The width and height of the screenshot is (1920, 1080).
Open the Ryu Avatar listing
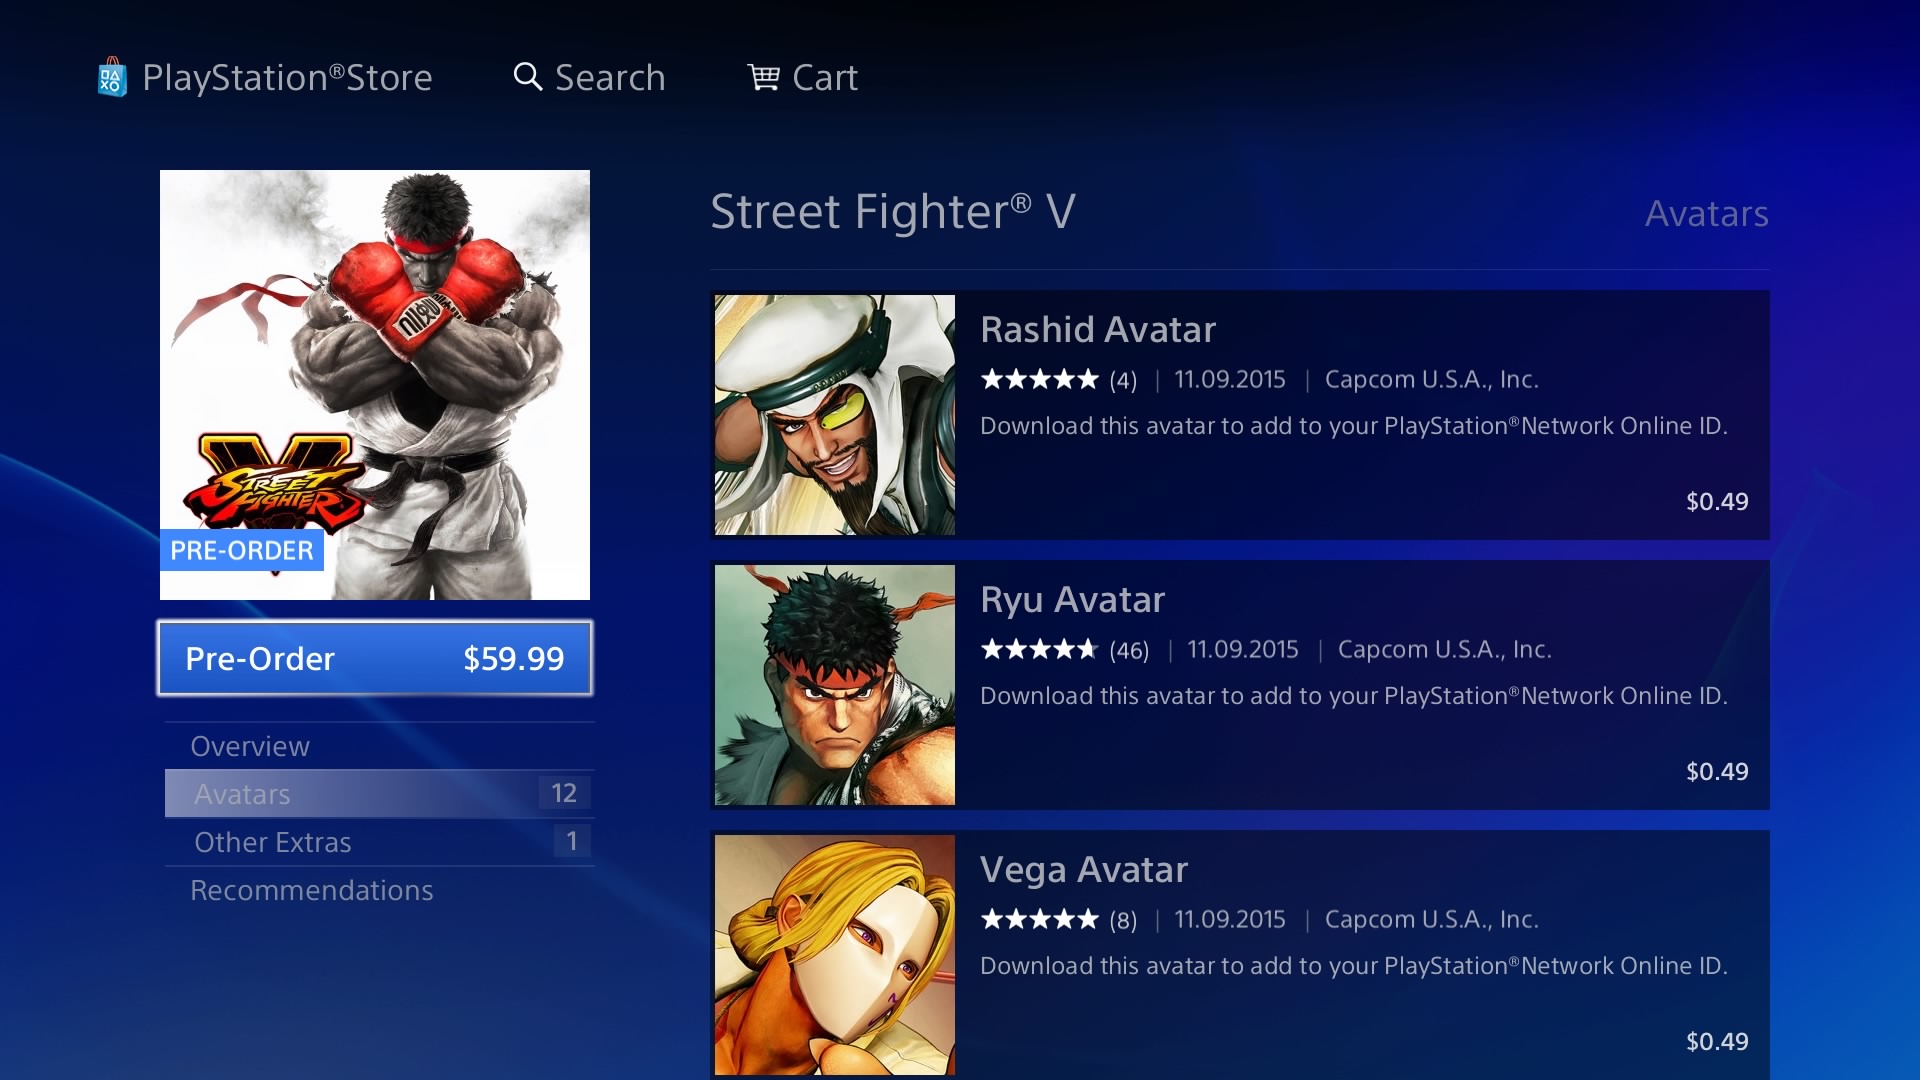coord(1240,685)
